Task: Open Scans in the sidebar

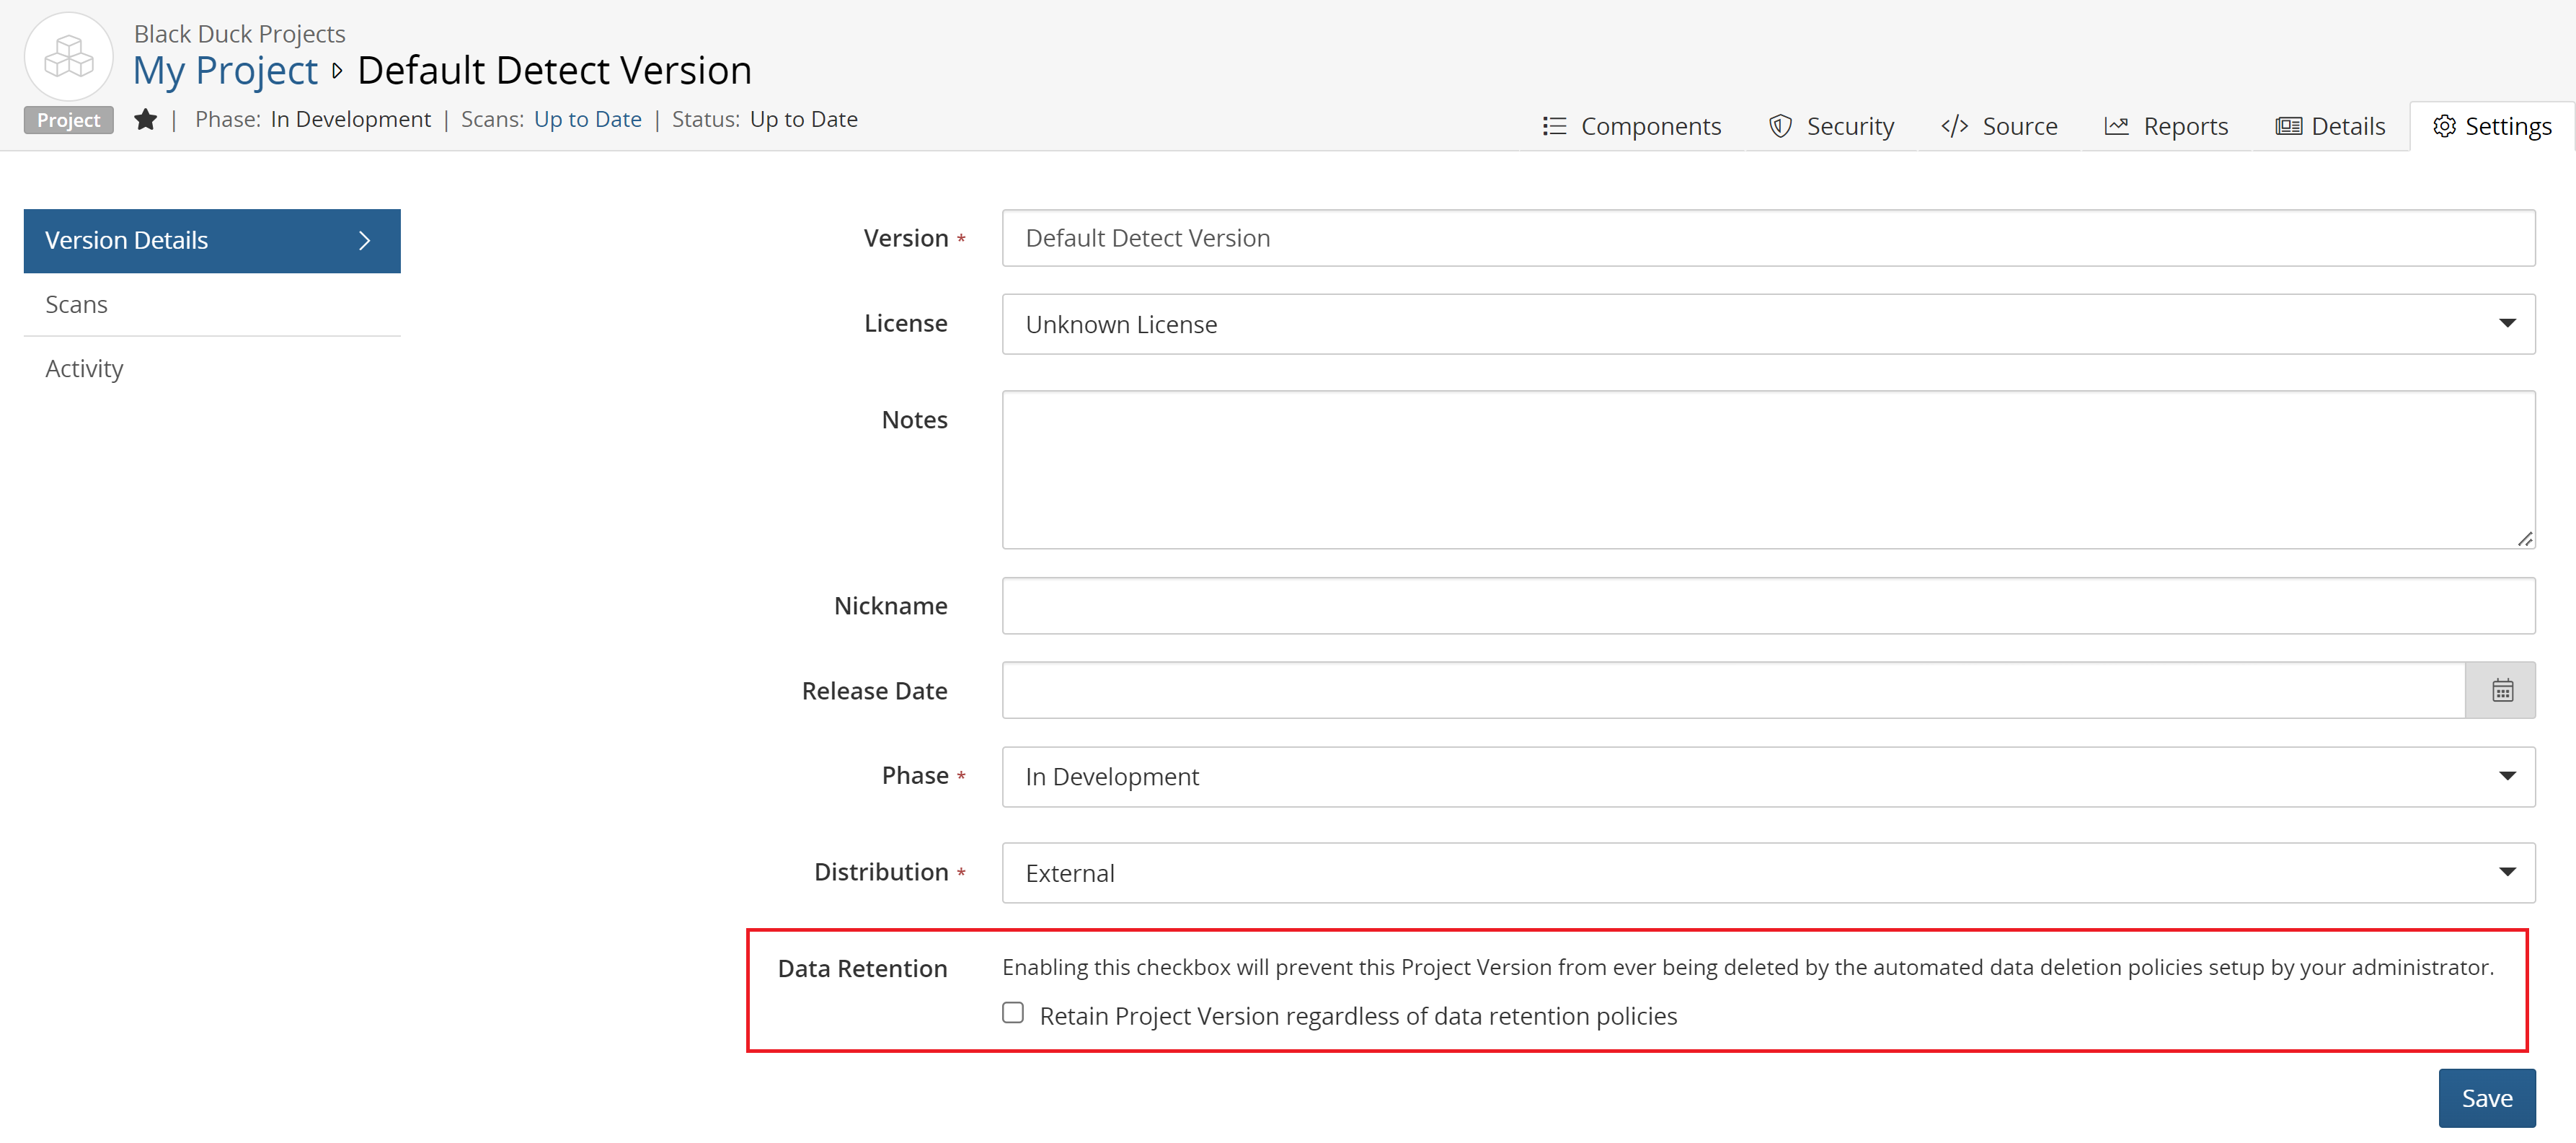Action: tap(76, 305)
